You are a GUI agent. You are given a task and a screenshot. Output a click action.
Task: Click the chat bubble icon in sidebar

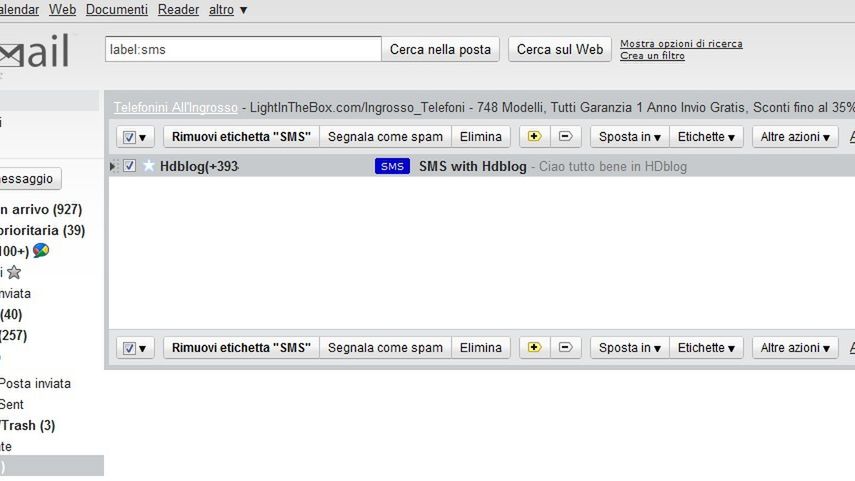(41, 250)
